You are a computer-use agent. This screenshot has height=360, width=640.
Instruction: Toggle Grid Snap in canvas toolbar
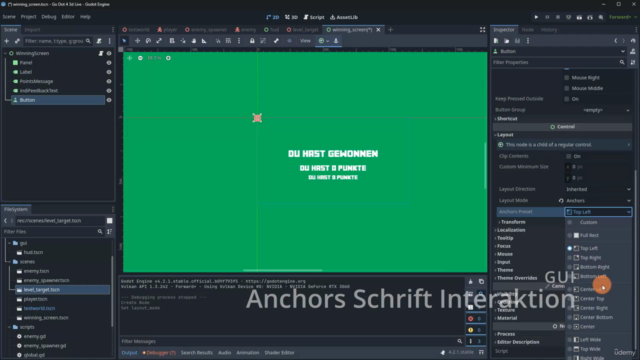pos(228,41)
